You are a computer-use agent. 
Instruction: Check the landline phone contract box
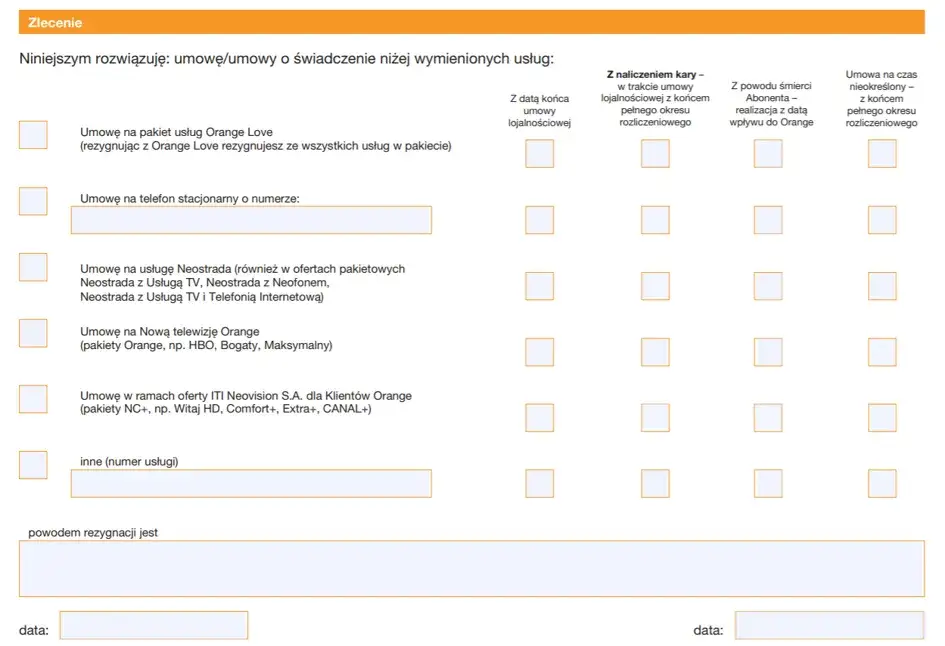tap(33, 201)
